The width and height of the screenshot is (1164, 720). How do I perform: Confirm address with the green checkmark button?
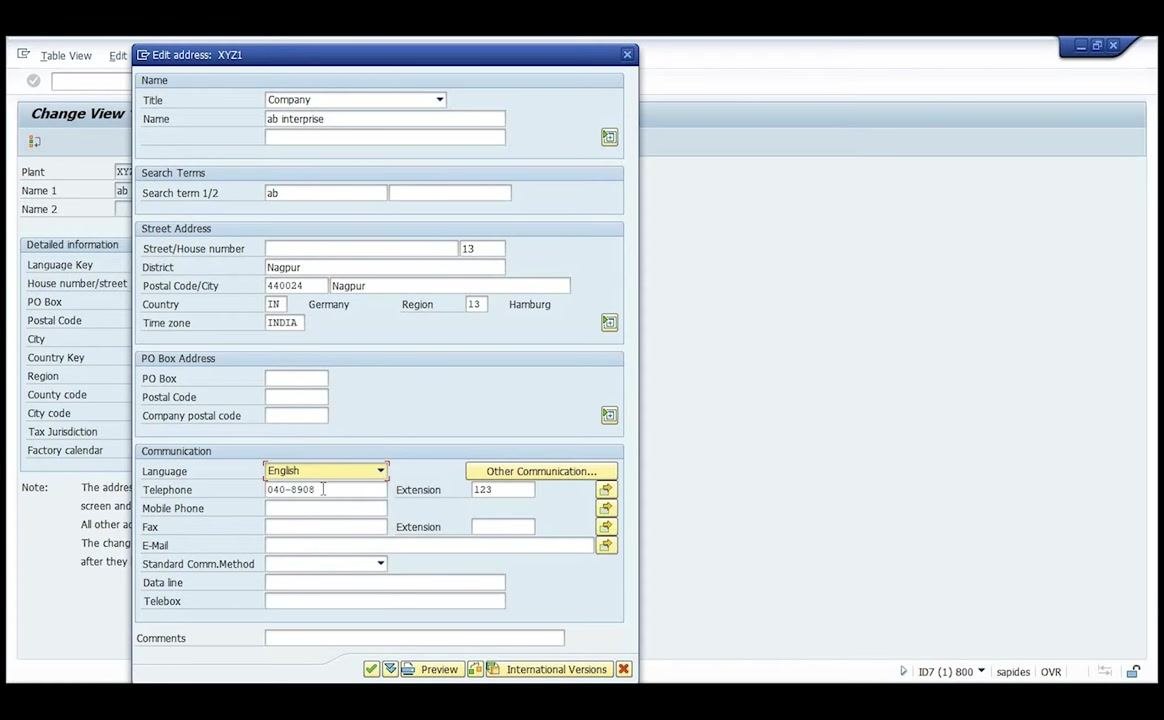point(372,670)
